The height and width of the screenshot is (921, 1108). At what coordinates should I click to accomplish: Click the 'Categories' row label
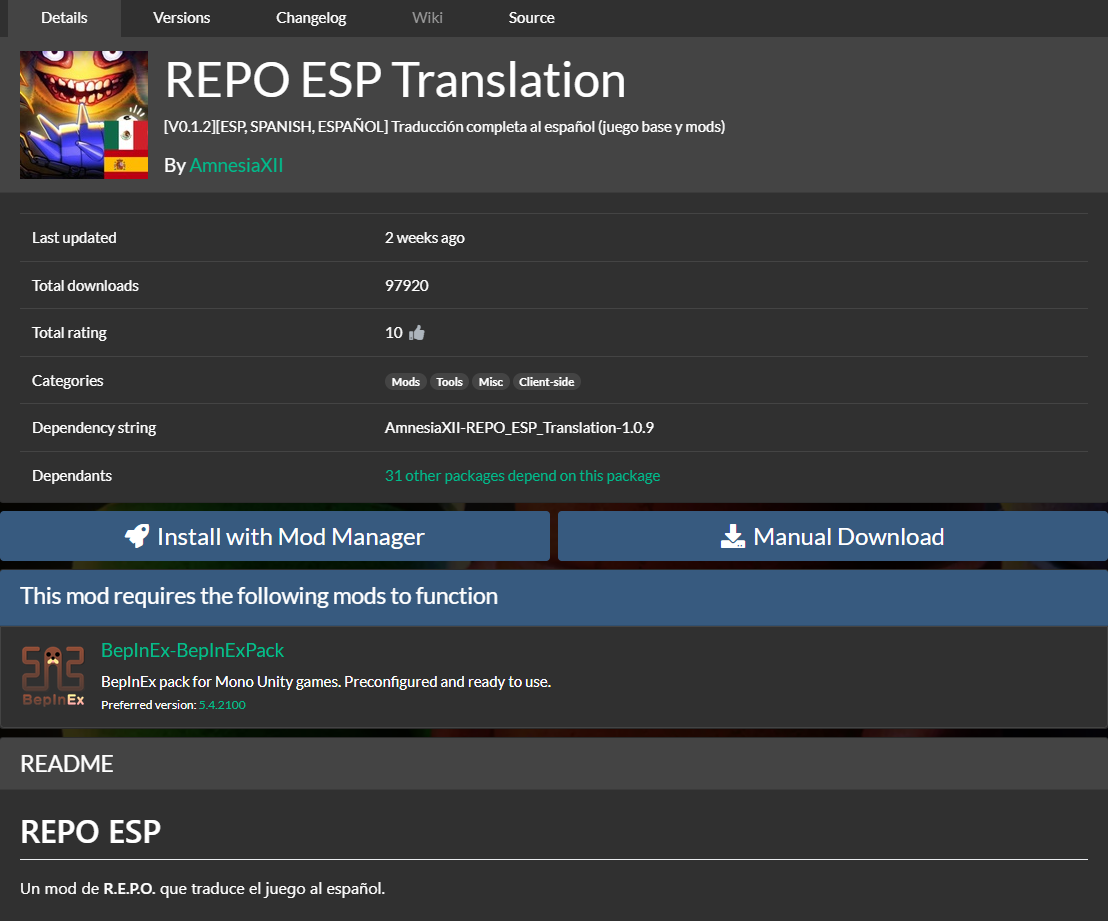pyautogui.click(x=67, y=381)
